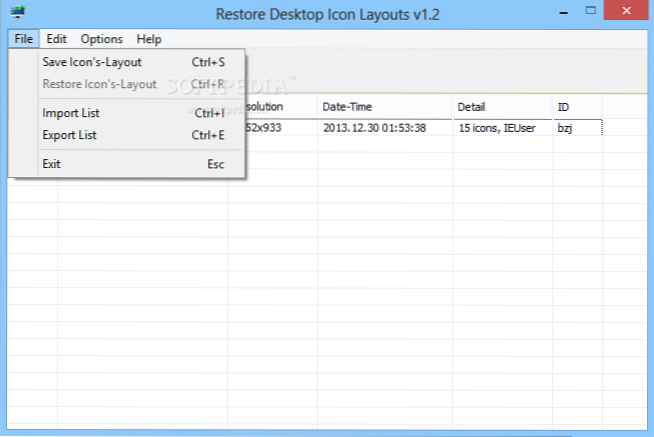Screen dimensions: 654x437
Task: Click Import List in the File menu
Action: [x=71, y=113]
